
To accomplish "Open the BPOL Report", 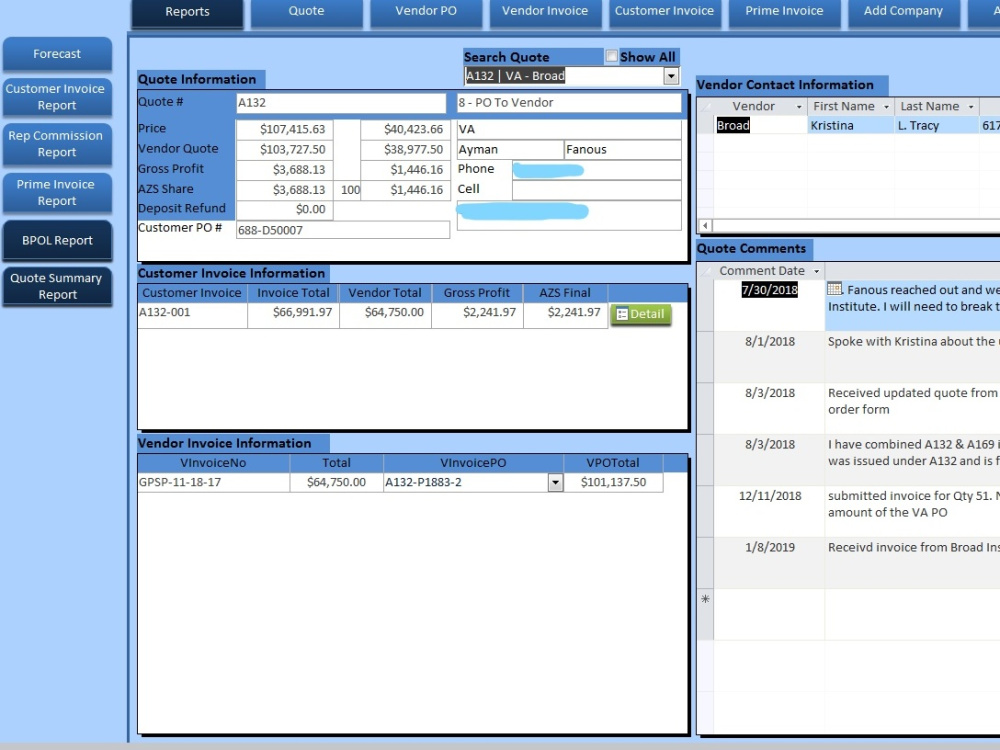I will (x=57, y=240).
